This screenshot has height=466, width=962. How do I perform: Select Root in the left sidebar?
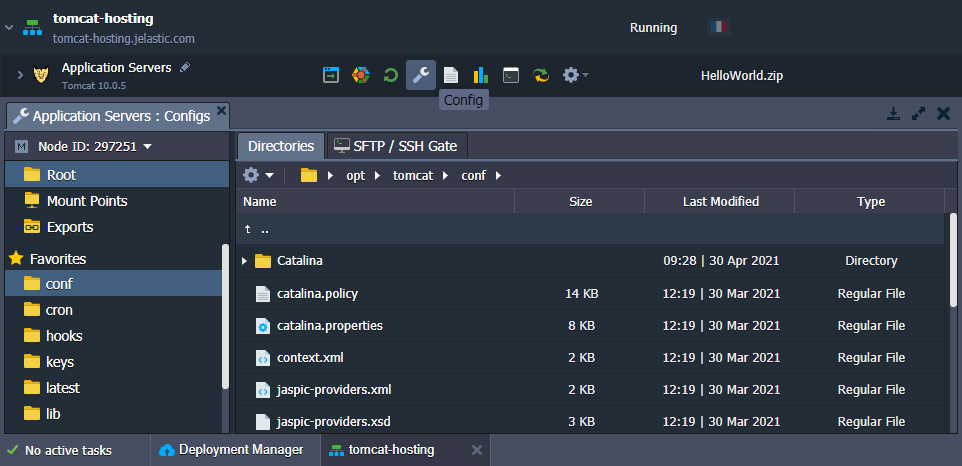coord(117,175)
